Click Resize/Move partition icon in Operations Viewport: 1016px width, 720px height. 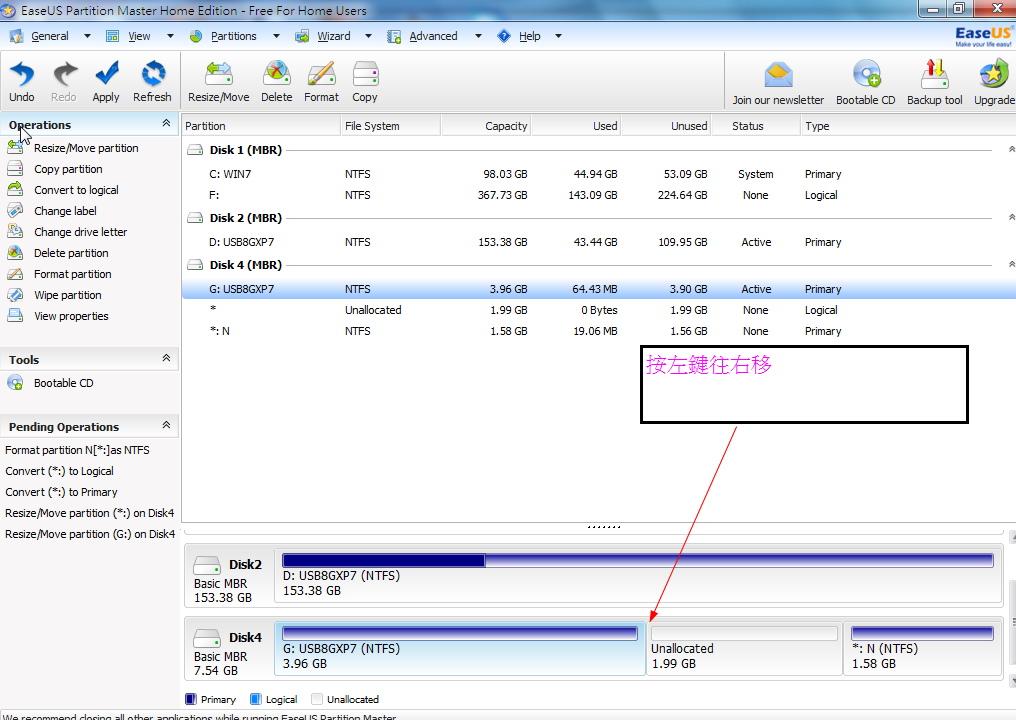click(15, 148)
